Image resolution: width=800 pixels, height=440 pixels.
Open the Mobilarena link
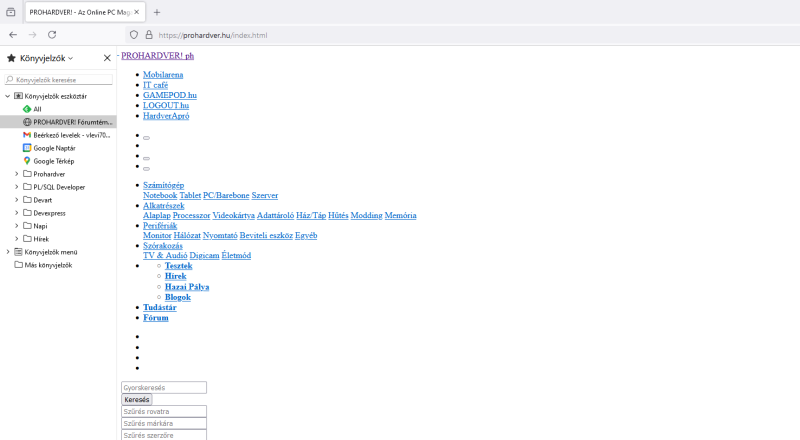click(x=163, y=75)
